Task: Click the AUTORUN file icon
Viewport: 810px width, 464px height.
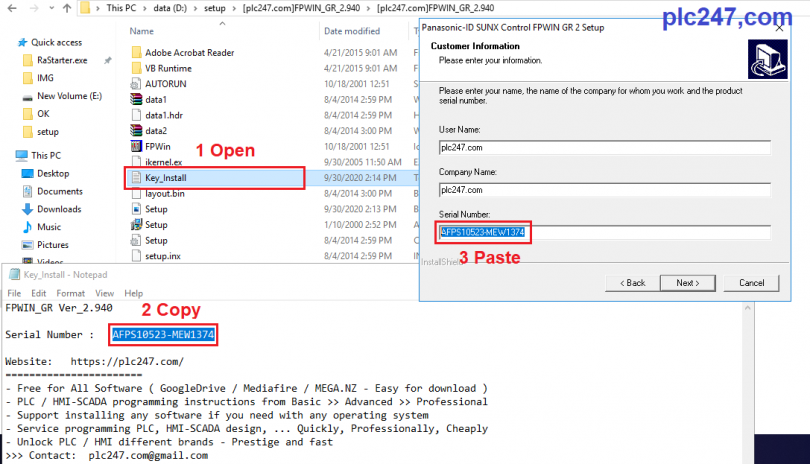Action: (x=138, y=83)
